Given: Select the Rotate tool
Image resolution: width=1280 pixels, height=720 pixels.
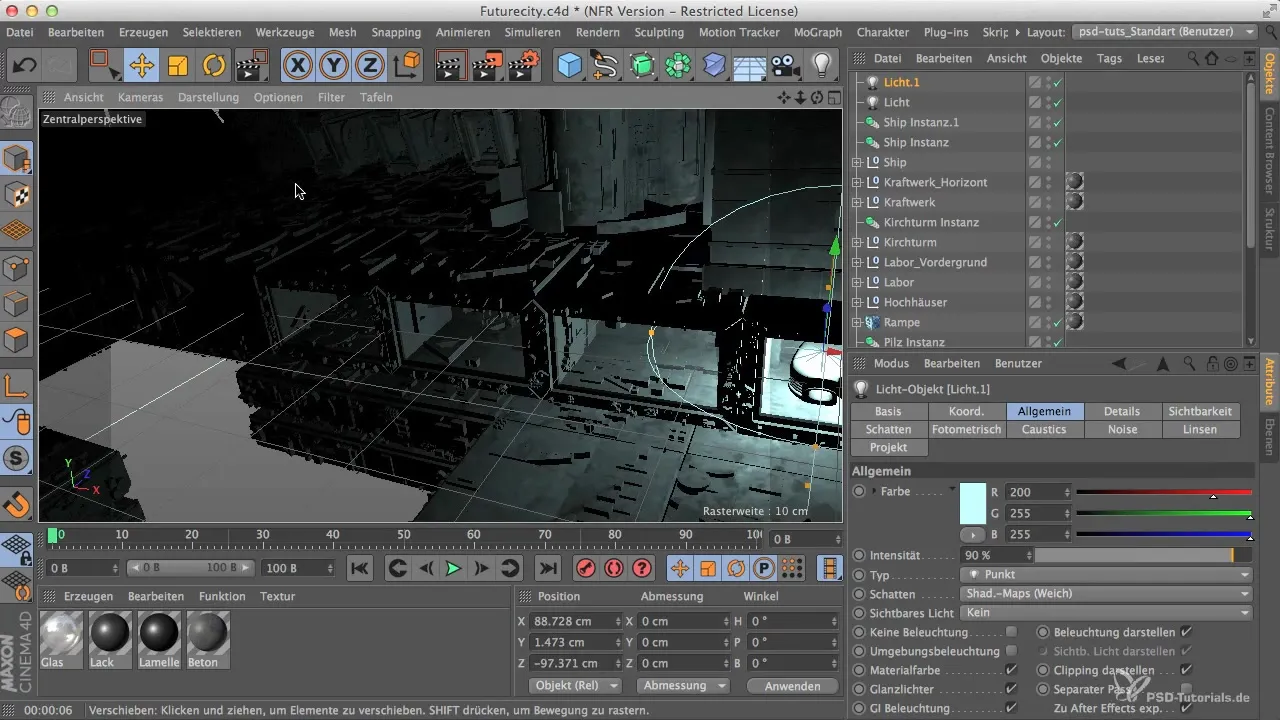Looking at the screenshot, I should click(x=214, y=66).
